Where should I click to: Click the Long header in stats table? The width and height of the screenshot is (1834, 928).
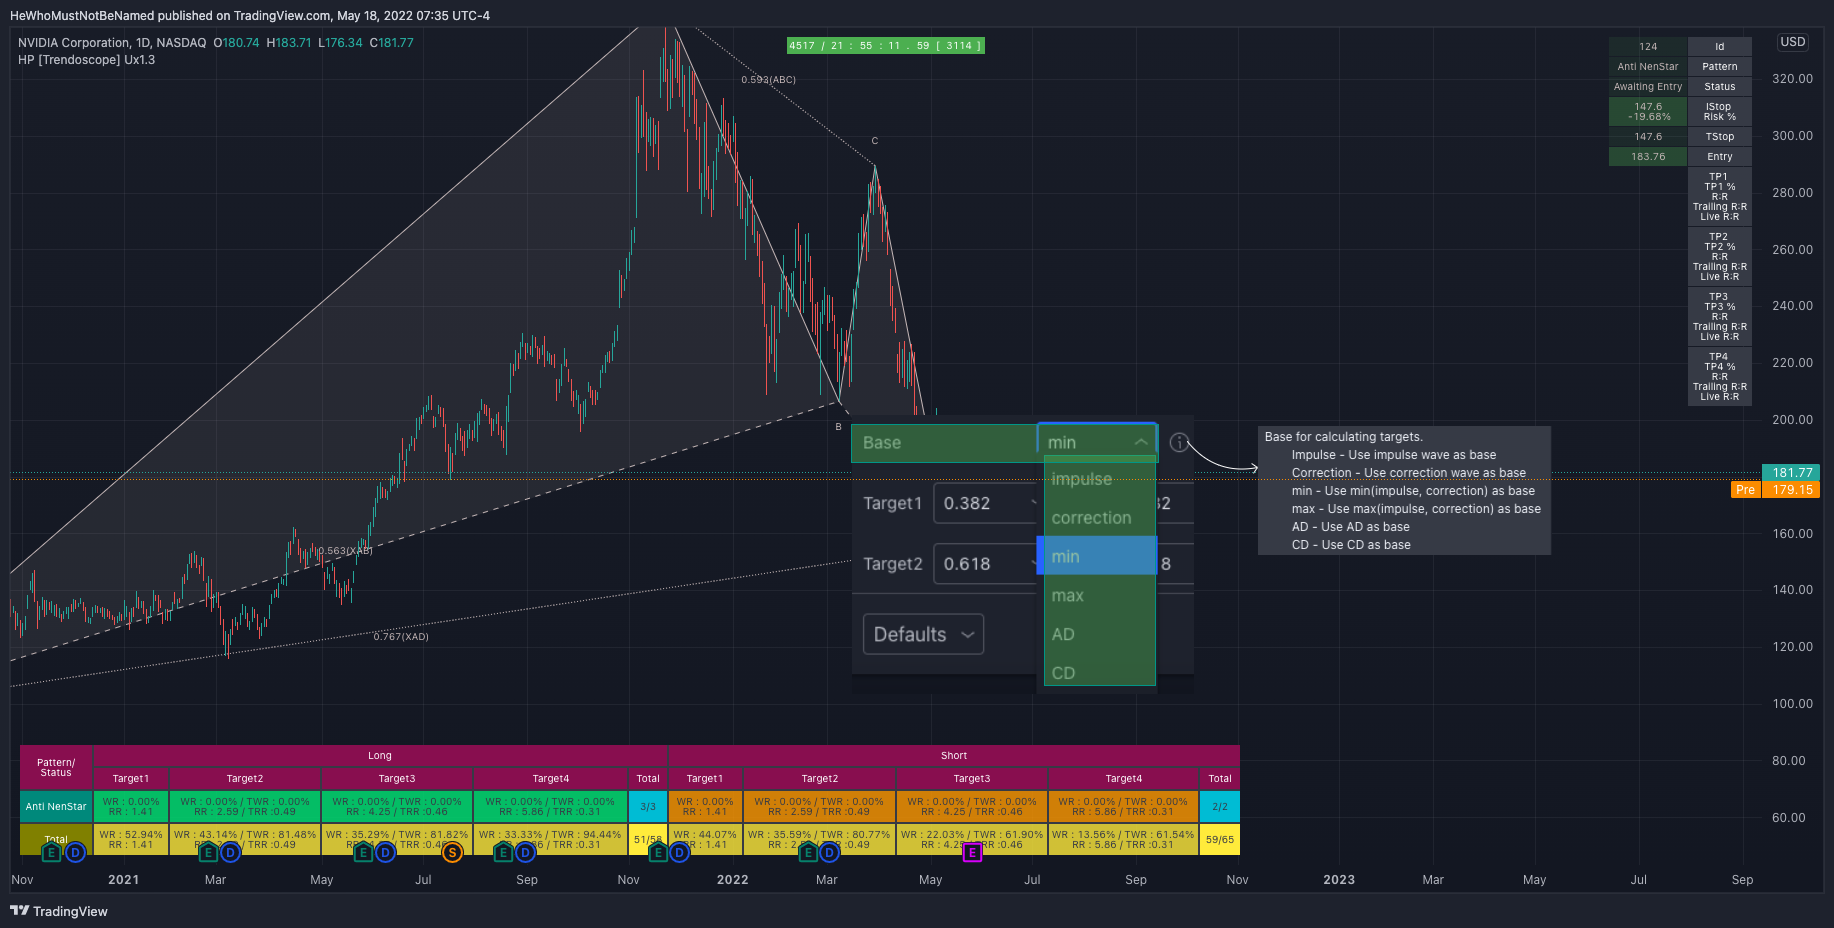[380, 755]
